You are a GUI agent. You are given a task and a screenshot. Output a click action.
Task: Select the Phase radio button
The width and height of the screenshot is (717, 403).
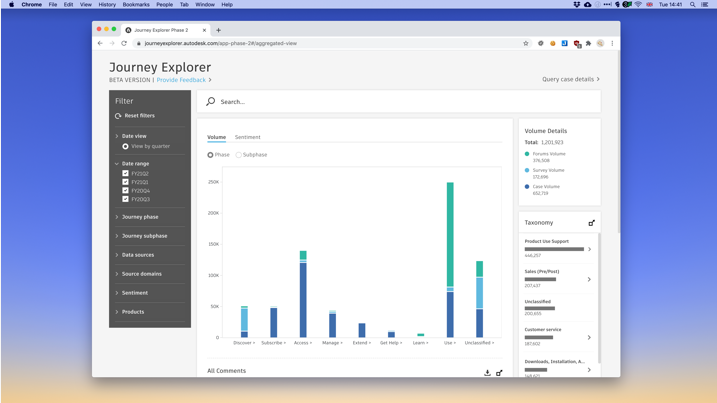pos(210,155)
